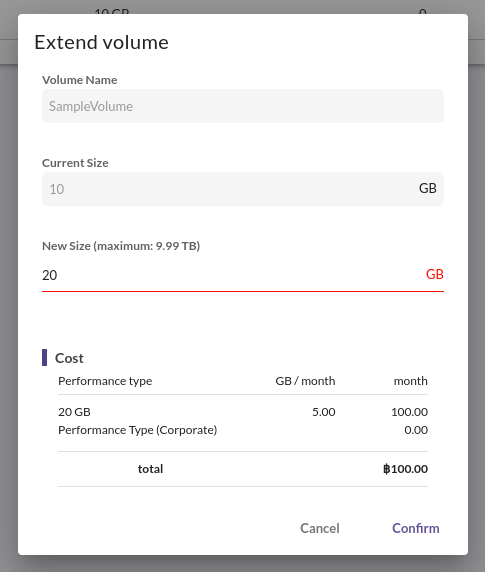
Task: Click the Cancel button
Action: 320,528
